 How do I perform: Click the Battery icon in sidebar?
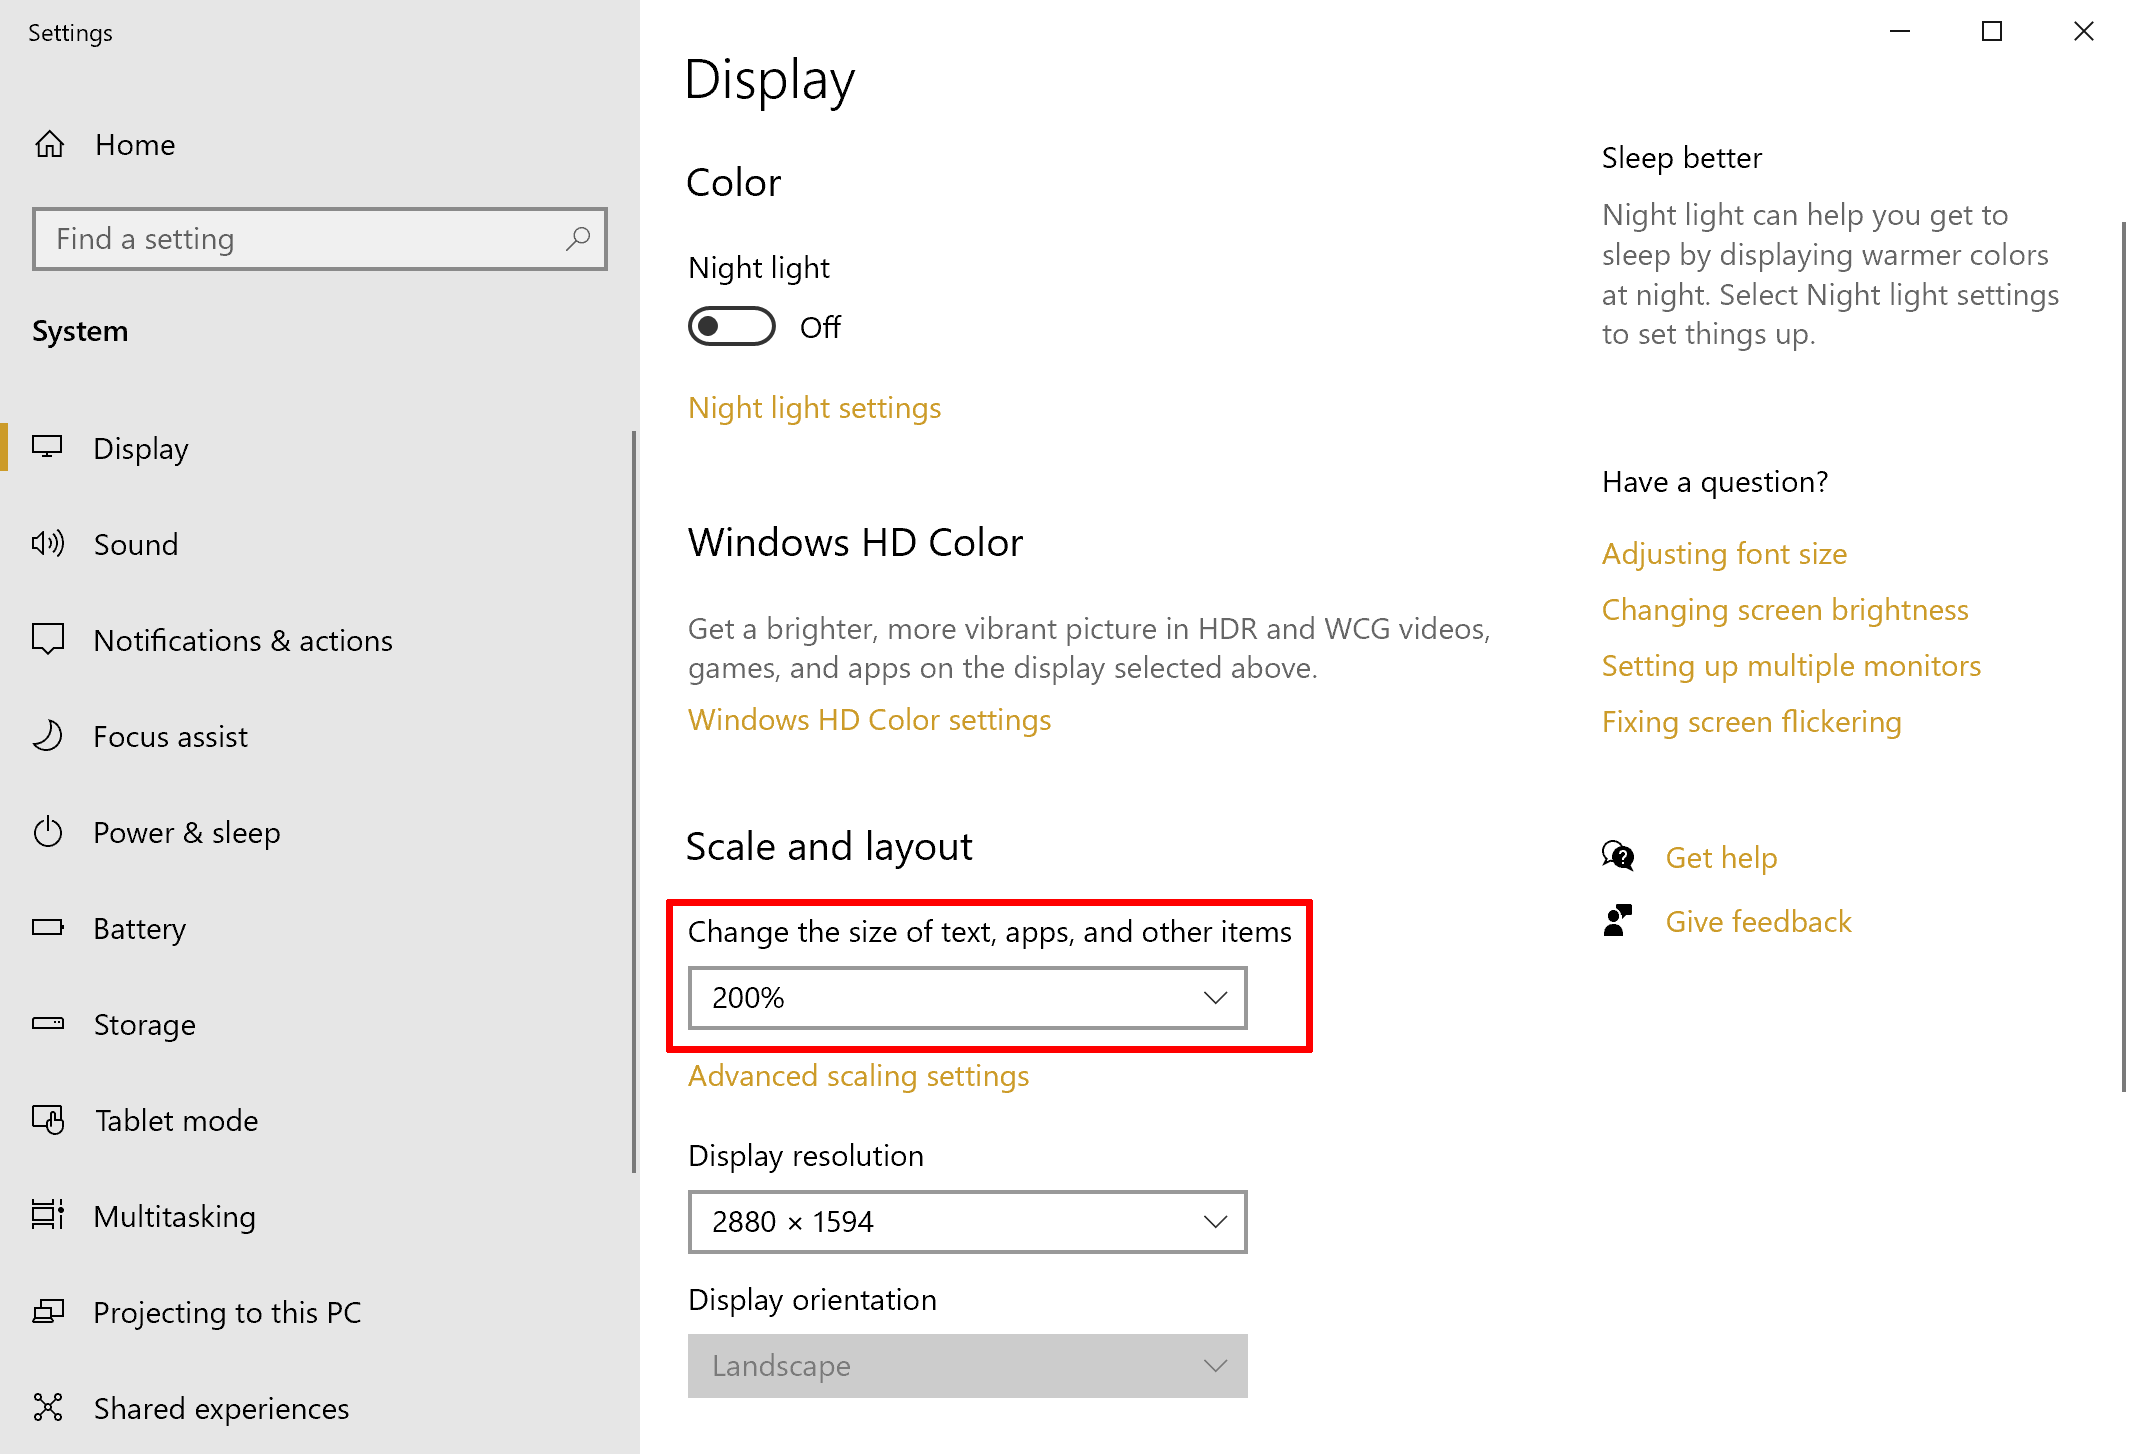click(48, 928)
